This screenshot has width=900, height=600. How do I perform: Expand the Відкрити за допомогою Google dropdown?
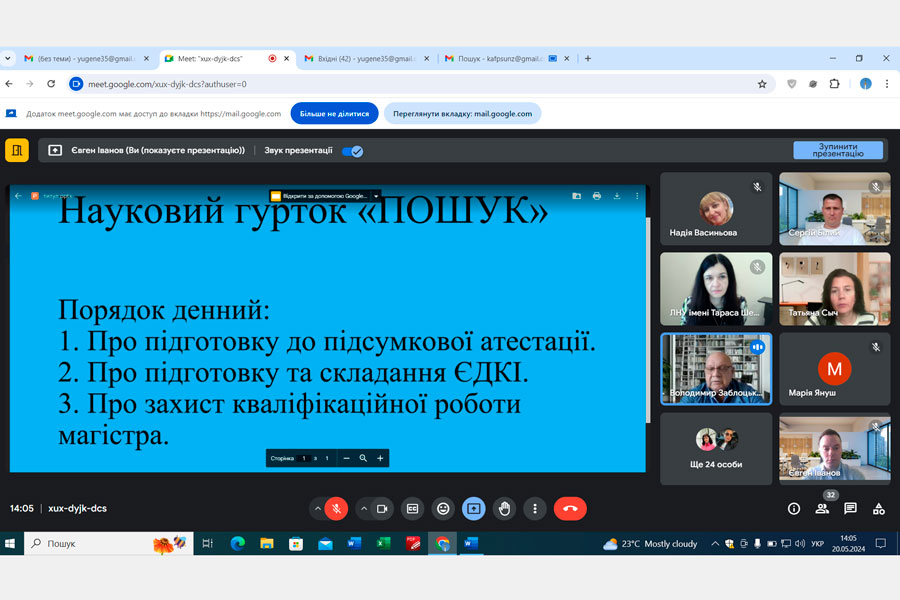[x=377, y=196]
